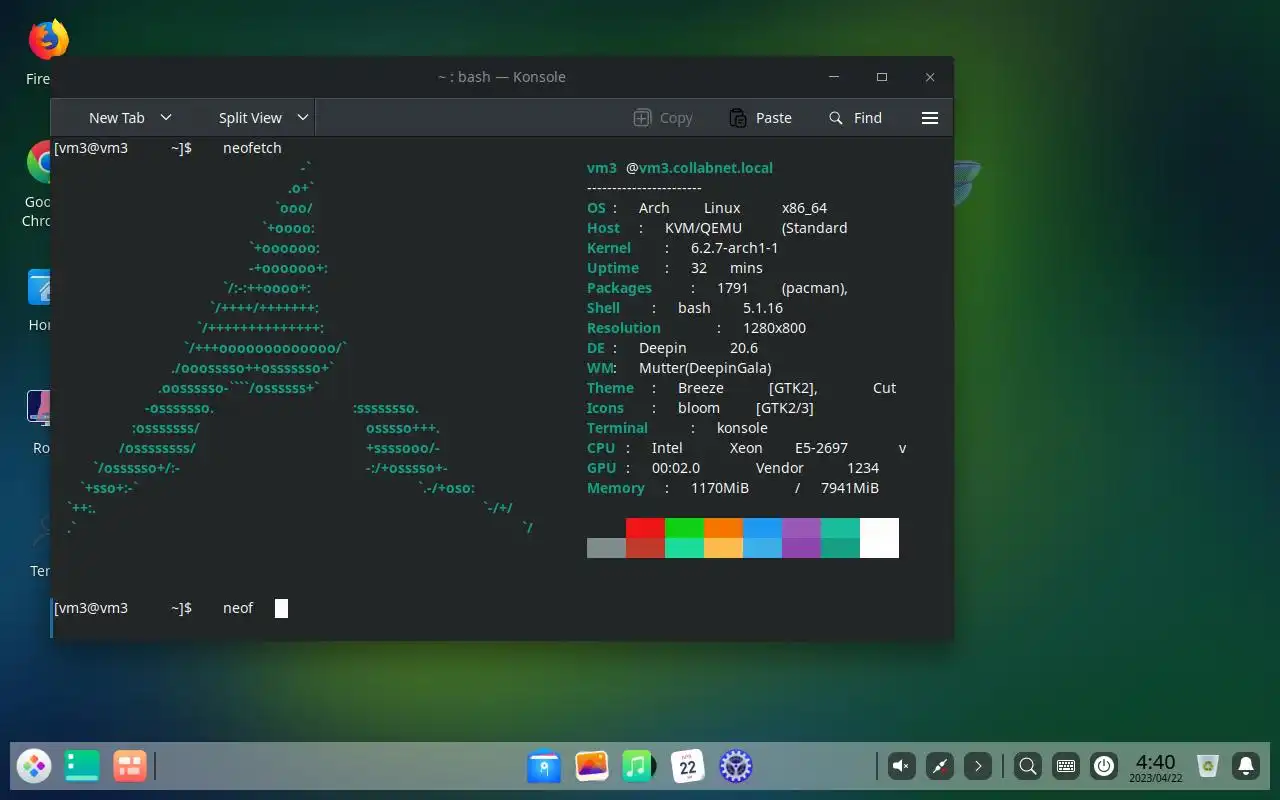Image resolution: width=1280 pixels, height=800 pixels.
Task: Click the Host 'KVM/QEMU' value
Action: 703,228
